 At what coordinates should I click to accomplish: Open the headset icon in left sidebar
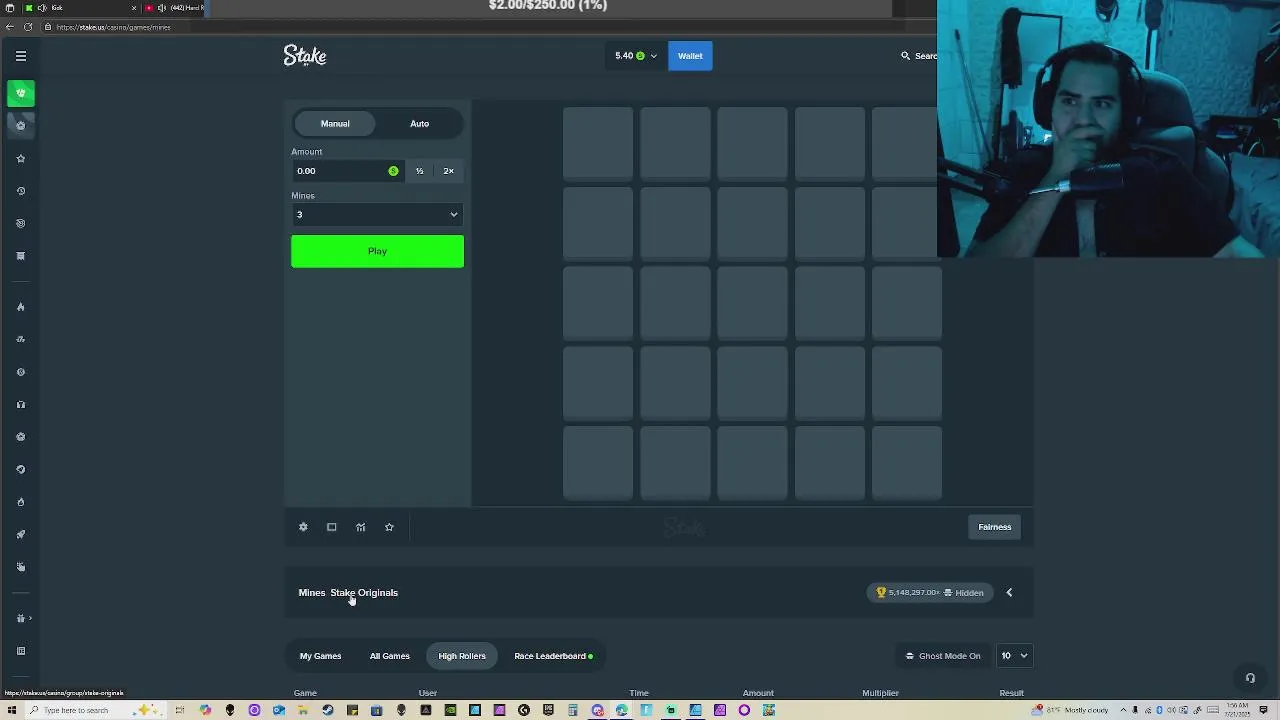[x=20, y=404]
